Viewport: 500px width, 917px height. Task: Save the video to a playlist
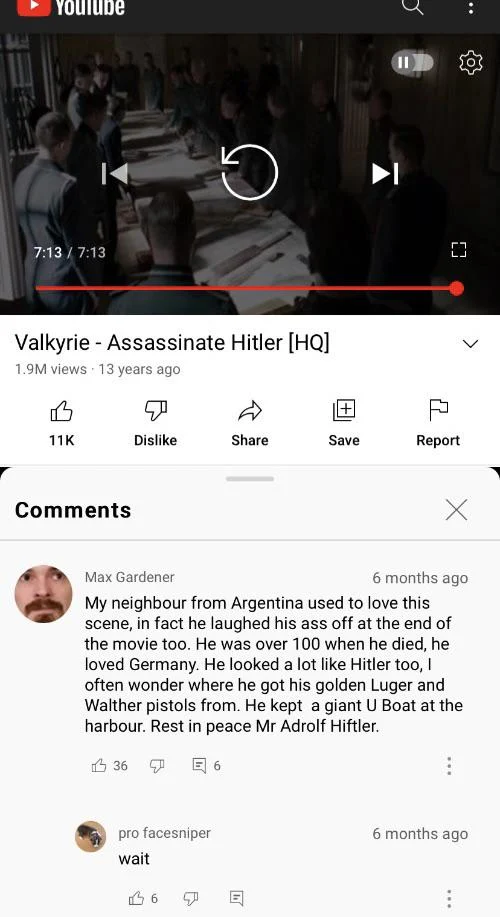(x=344, y=423)
